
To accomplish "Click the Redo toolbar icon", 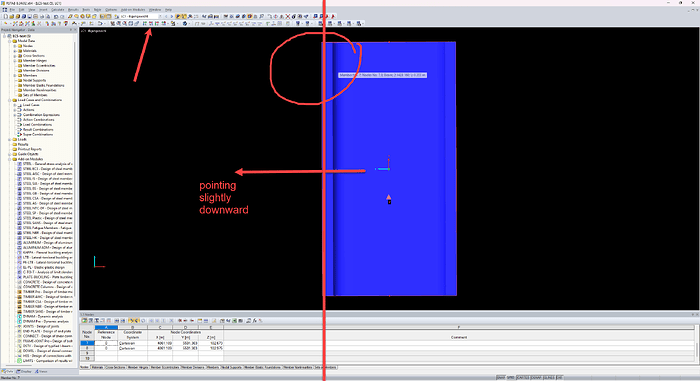I will tap(62, 17).
